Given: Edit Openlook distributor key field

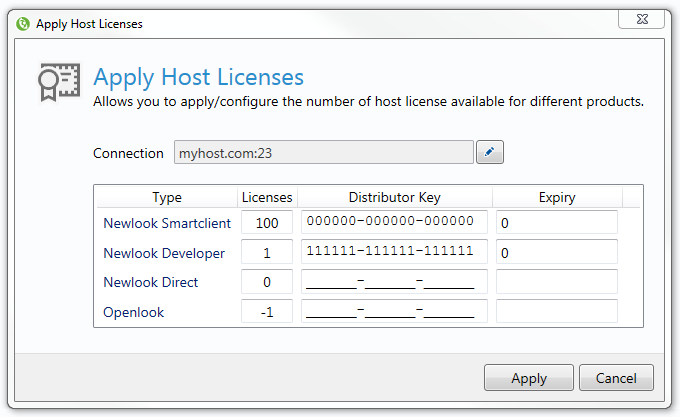Looking at the screenshot, I should [x=394, y=311].
